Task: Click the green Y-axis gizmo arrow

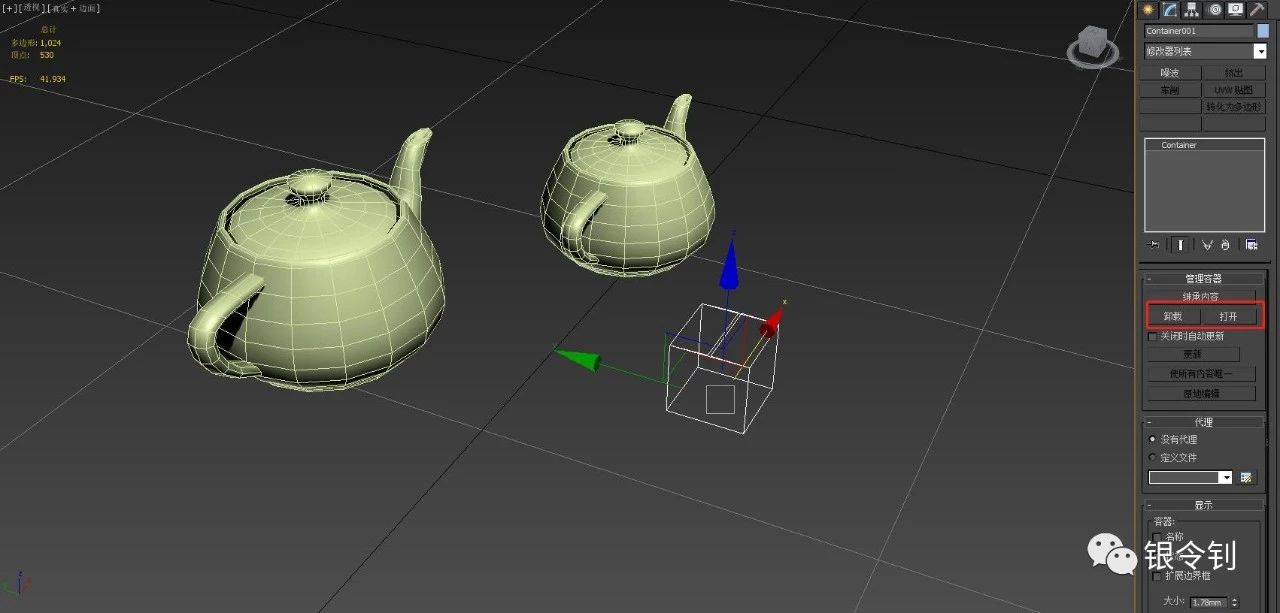Action: tap(579, 359)
